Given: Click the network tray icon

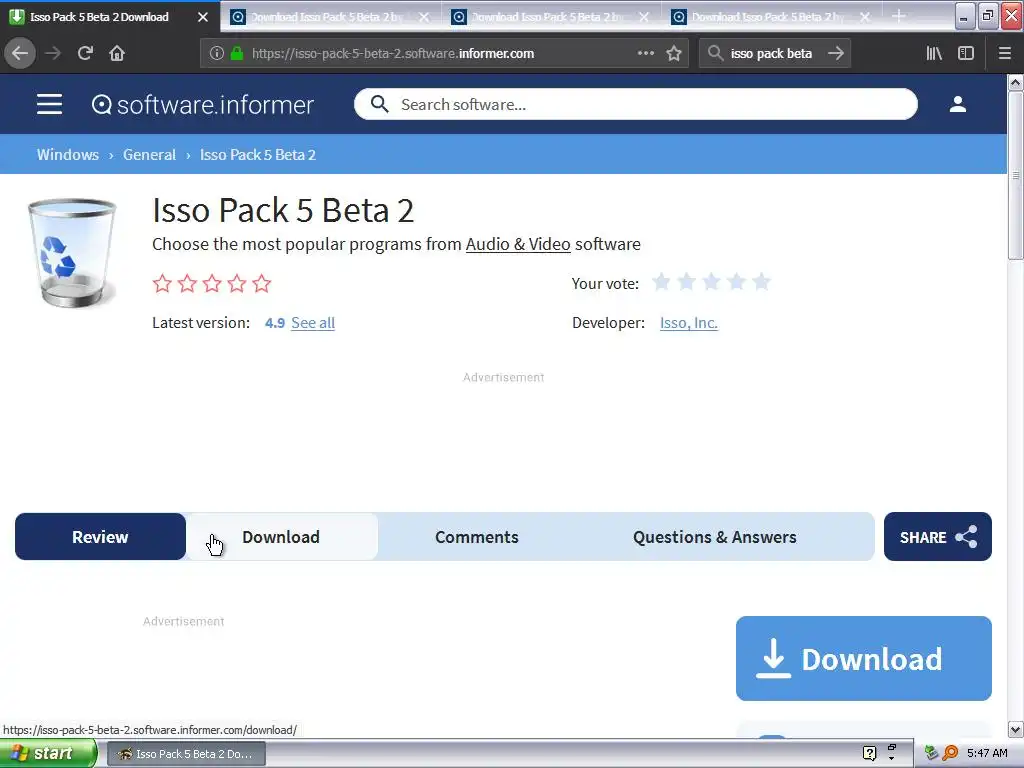Looking at the screenshot, I should pyautogui.click(x=932, y=753).
